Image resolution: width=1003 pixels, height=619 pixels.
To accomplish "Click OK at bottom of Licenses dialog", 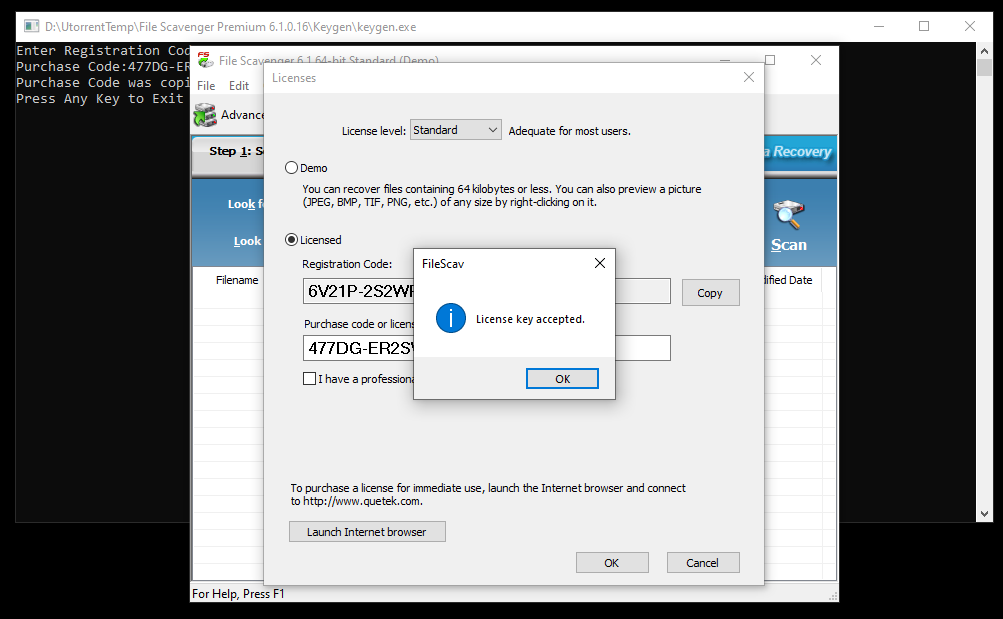I will [612, 563].
